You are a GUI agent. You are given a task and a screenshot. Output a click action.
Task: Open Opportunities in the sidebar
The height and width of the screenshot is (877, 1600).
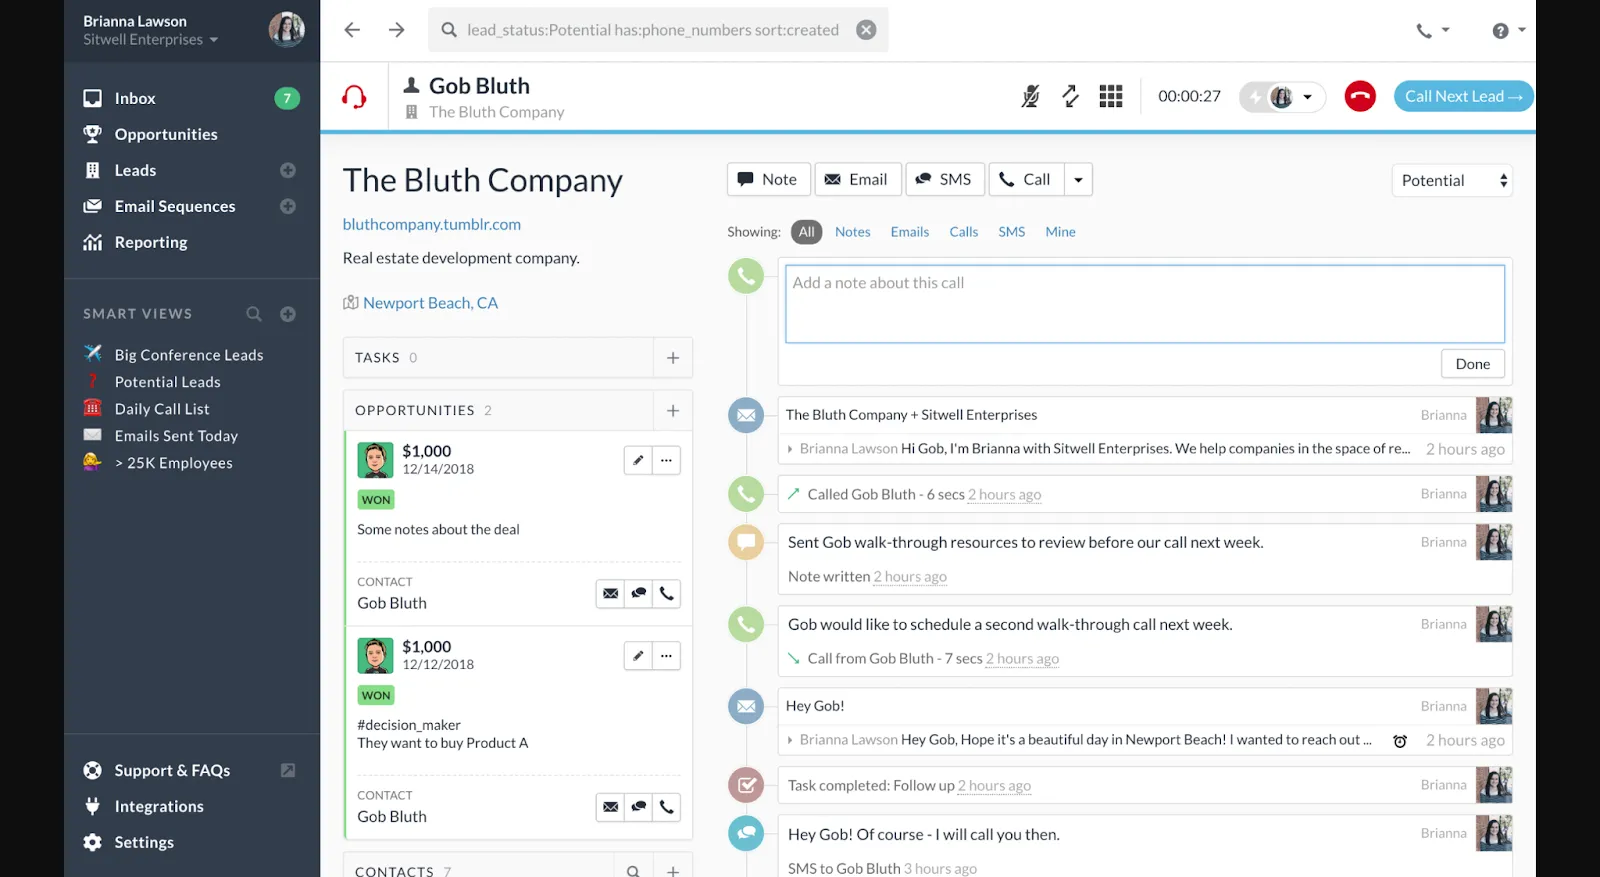[x=166, y=134]
